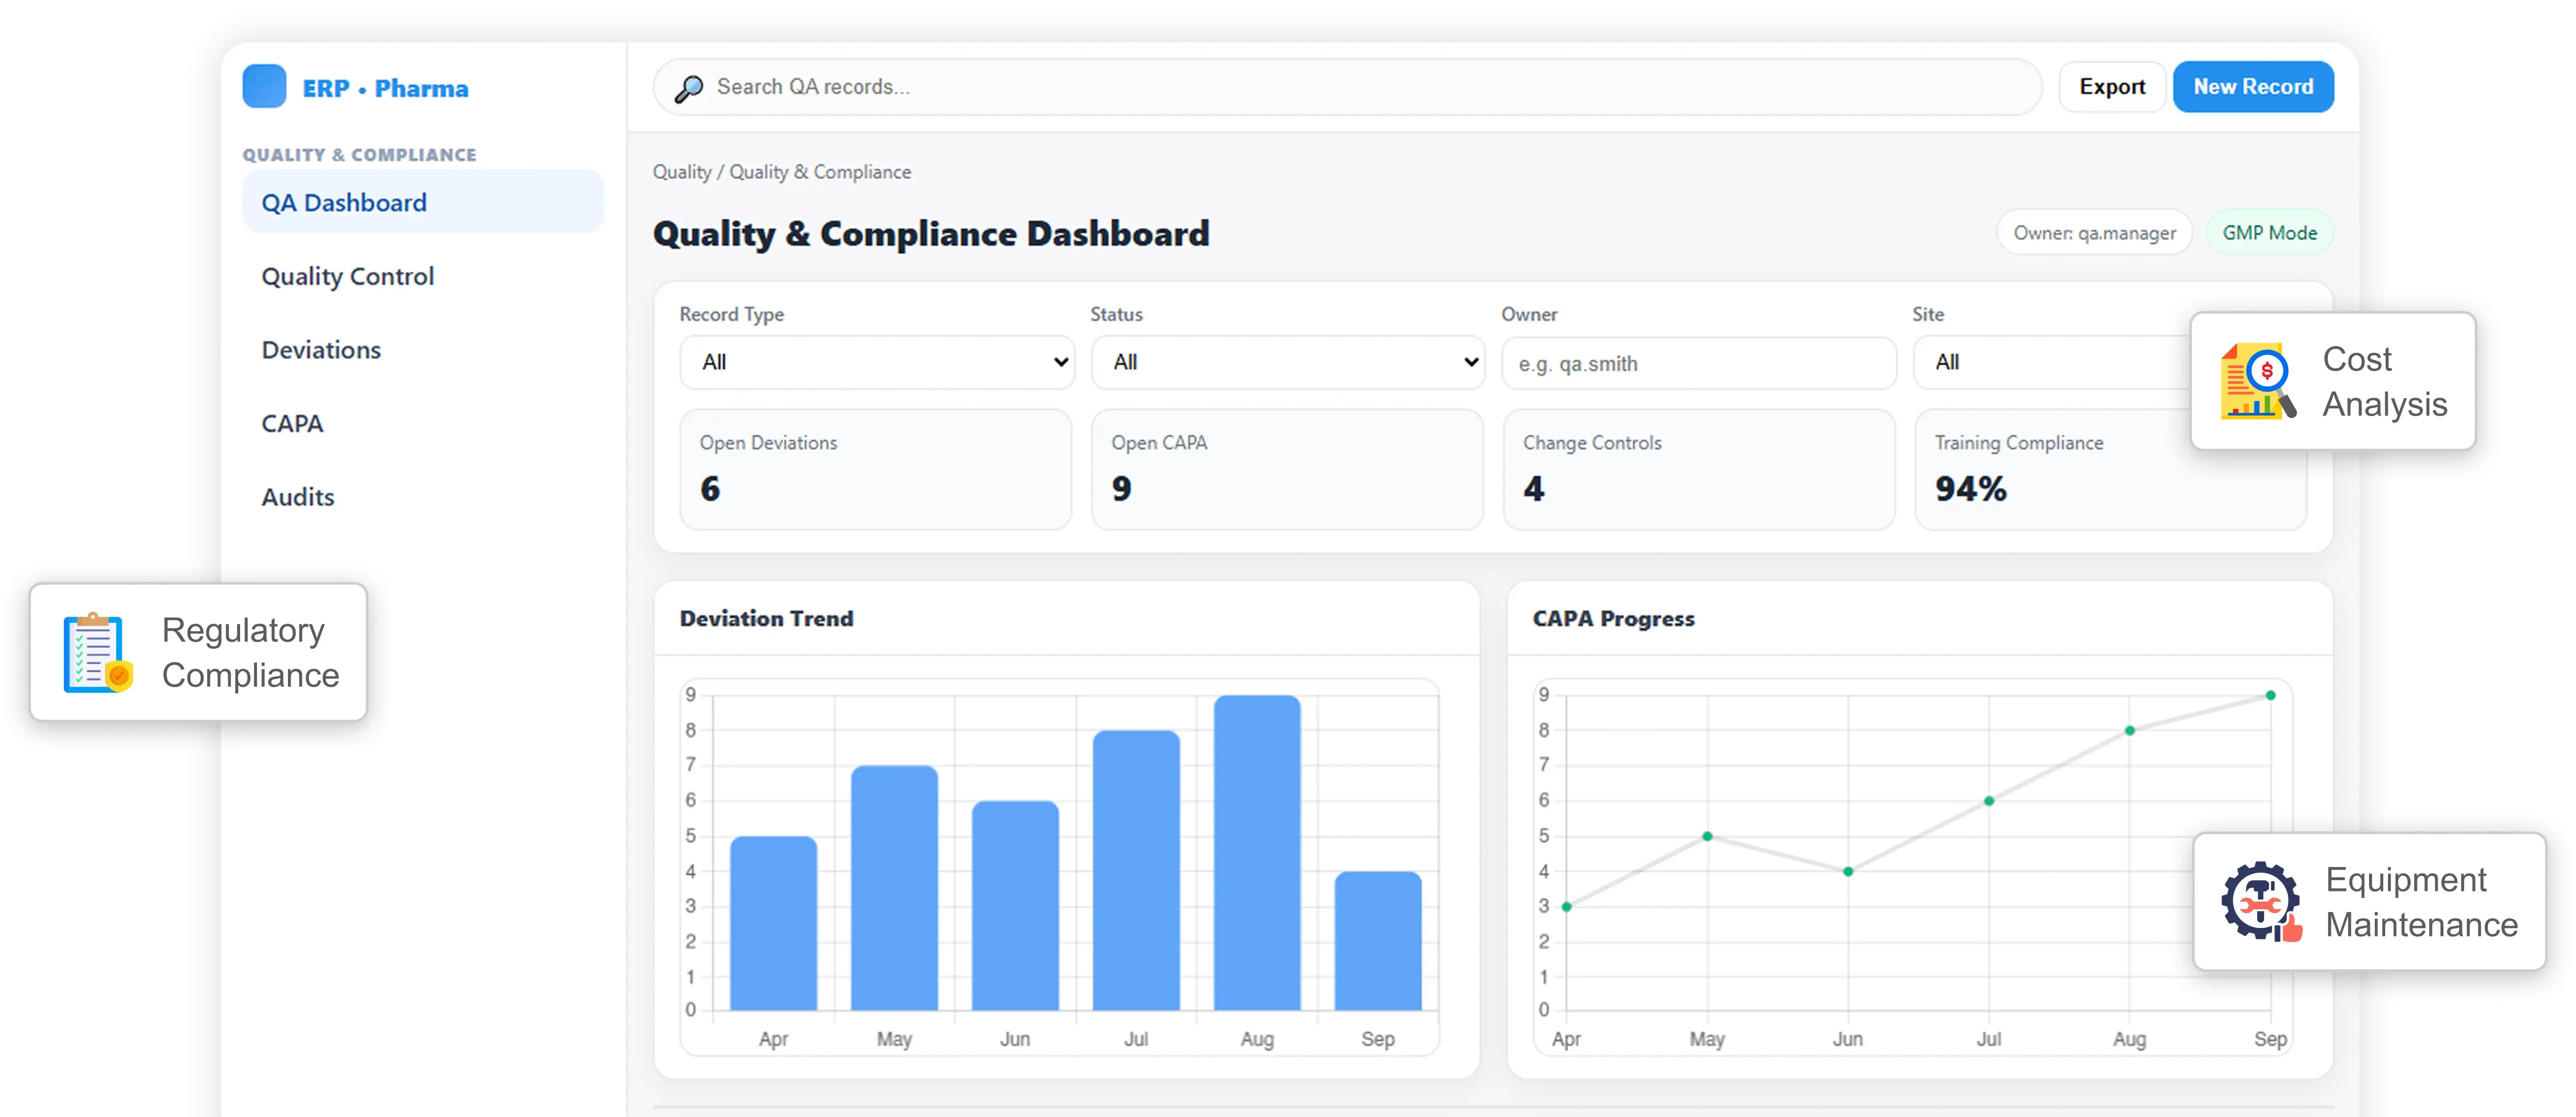The image size is (2576, 1117).
Task: Navigate to Quality Control
Action: pos(347,276)
